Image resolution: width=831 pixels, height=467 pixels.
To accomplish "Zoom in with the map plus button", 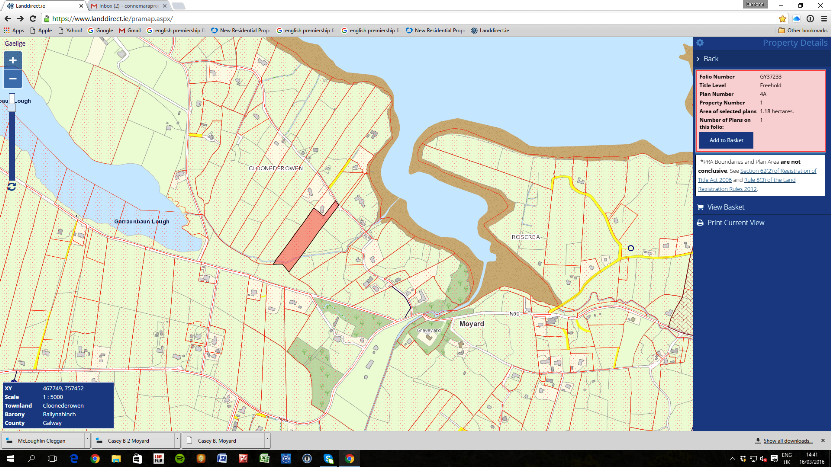I will (x=13, y=61).
